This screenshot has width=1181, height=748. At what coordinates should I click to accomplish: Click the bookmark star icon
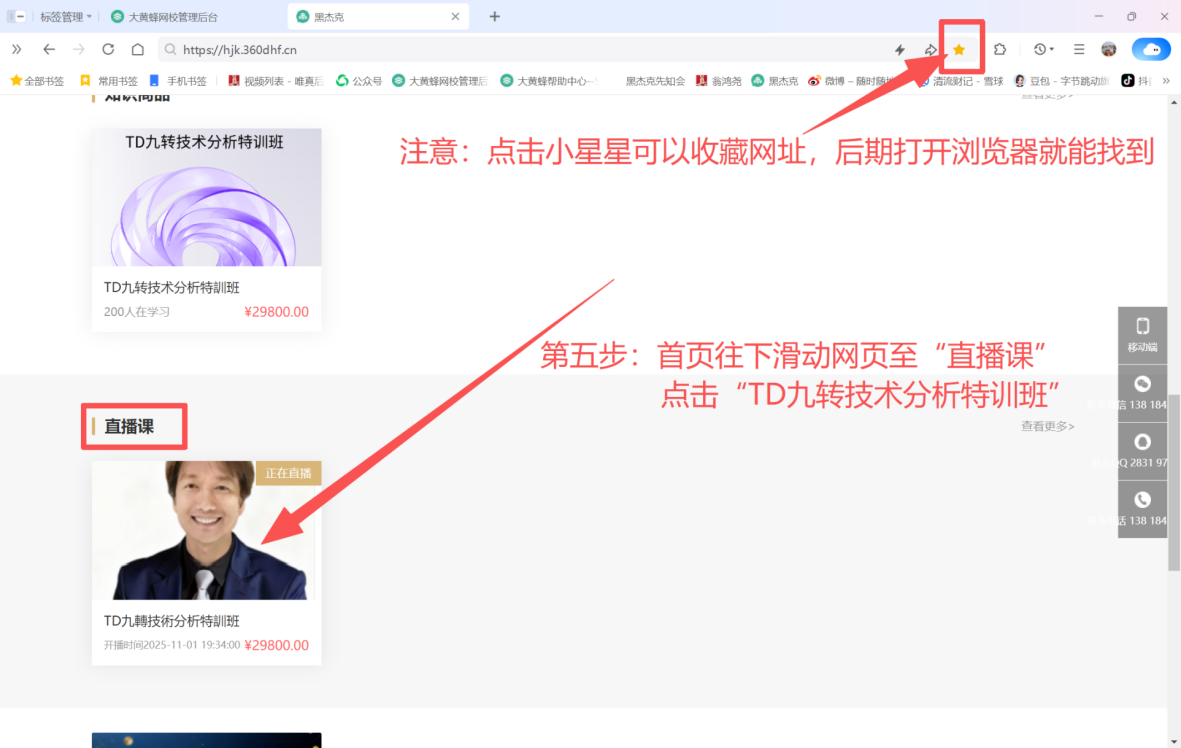pyautogui.click(x=958, y=49)
